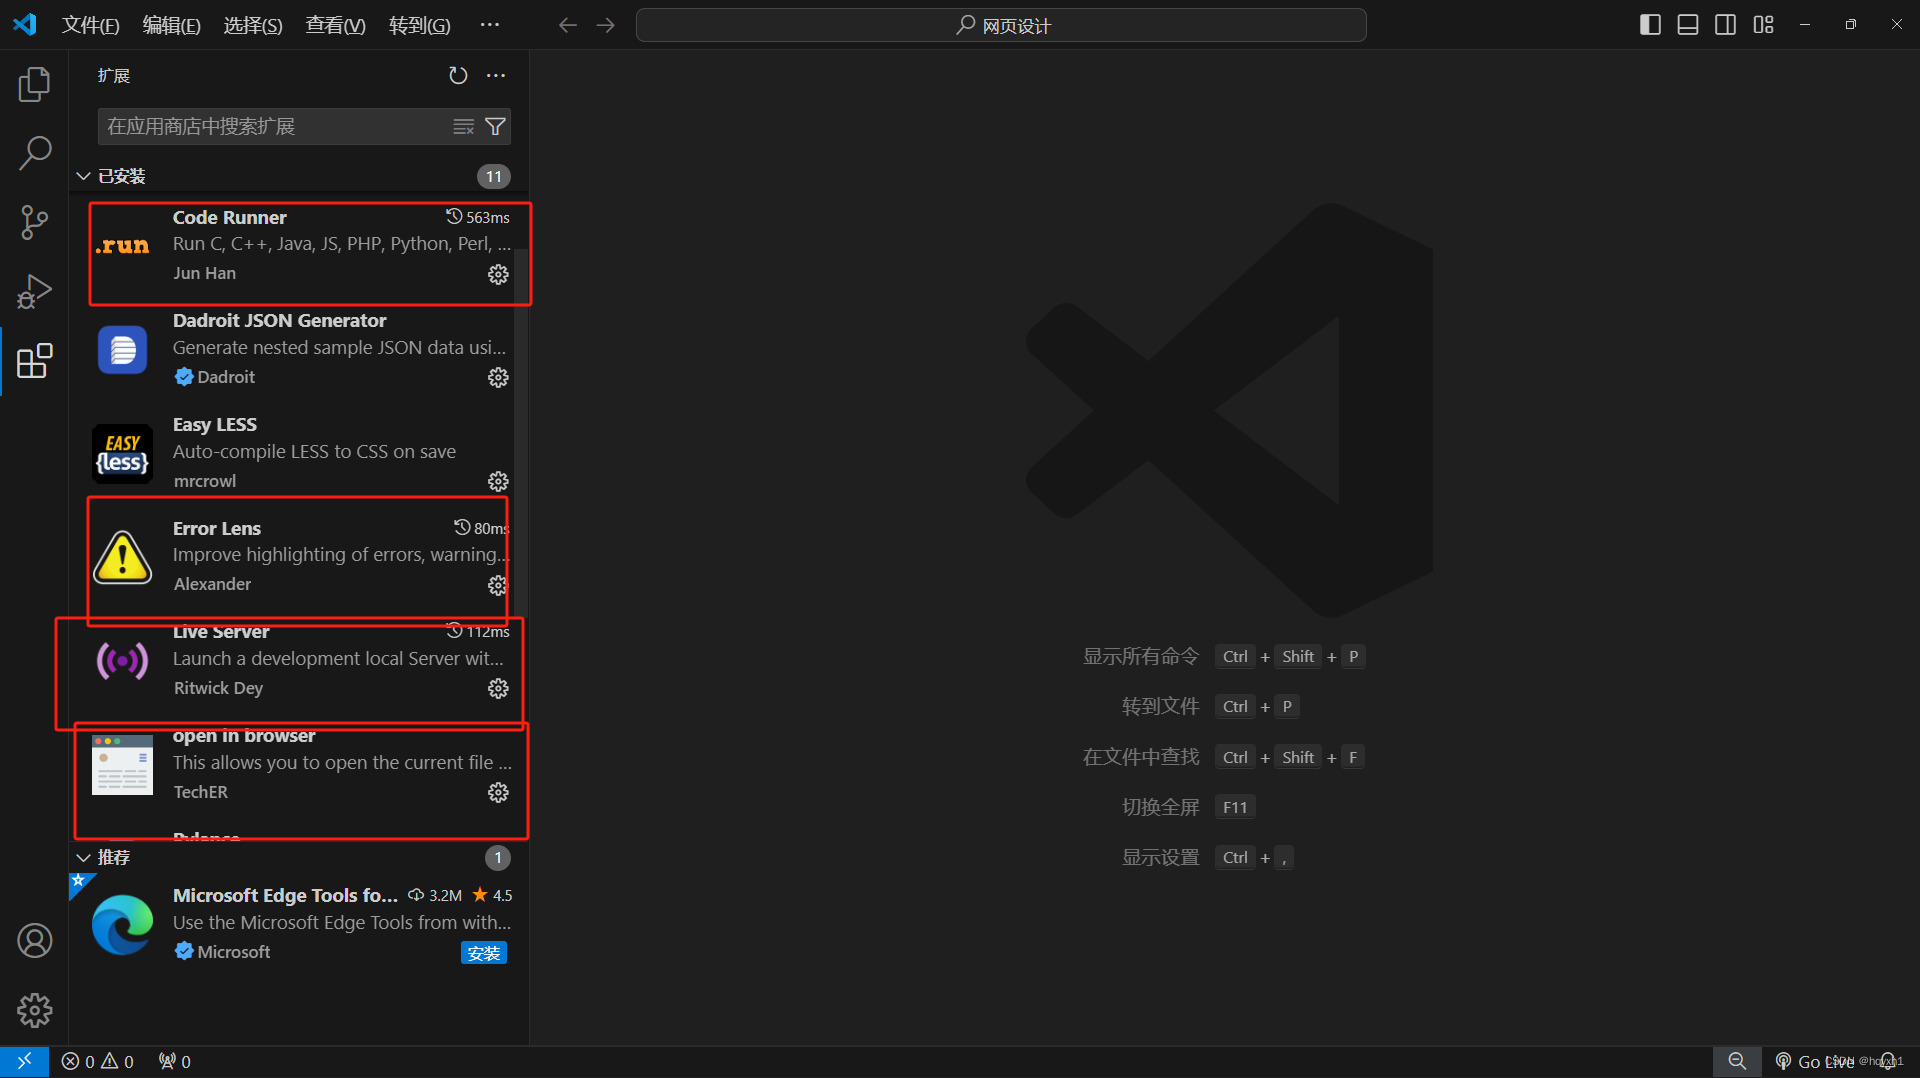
Task: Go forward in navigation history
Action: click(606, 25)
